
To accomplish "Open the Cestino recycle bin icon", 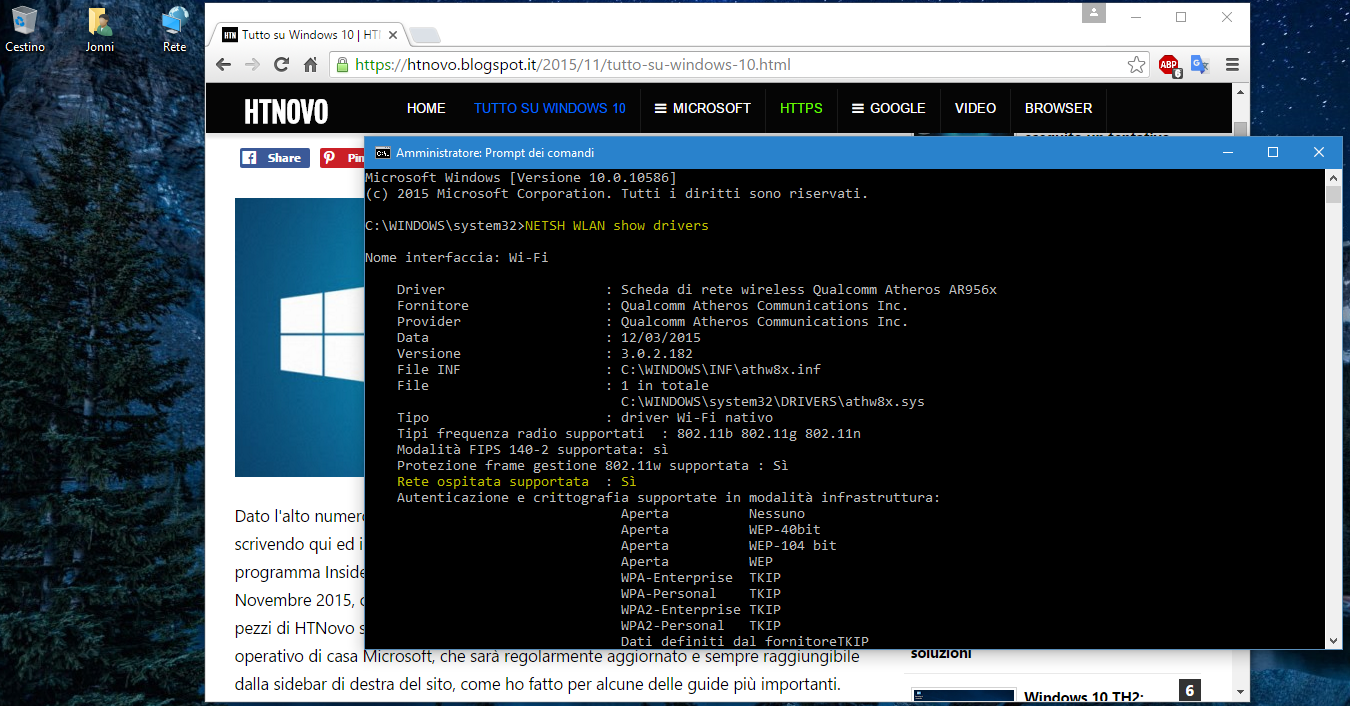I will coord(24,29).
